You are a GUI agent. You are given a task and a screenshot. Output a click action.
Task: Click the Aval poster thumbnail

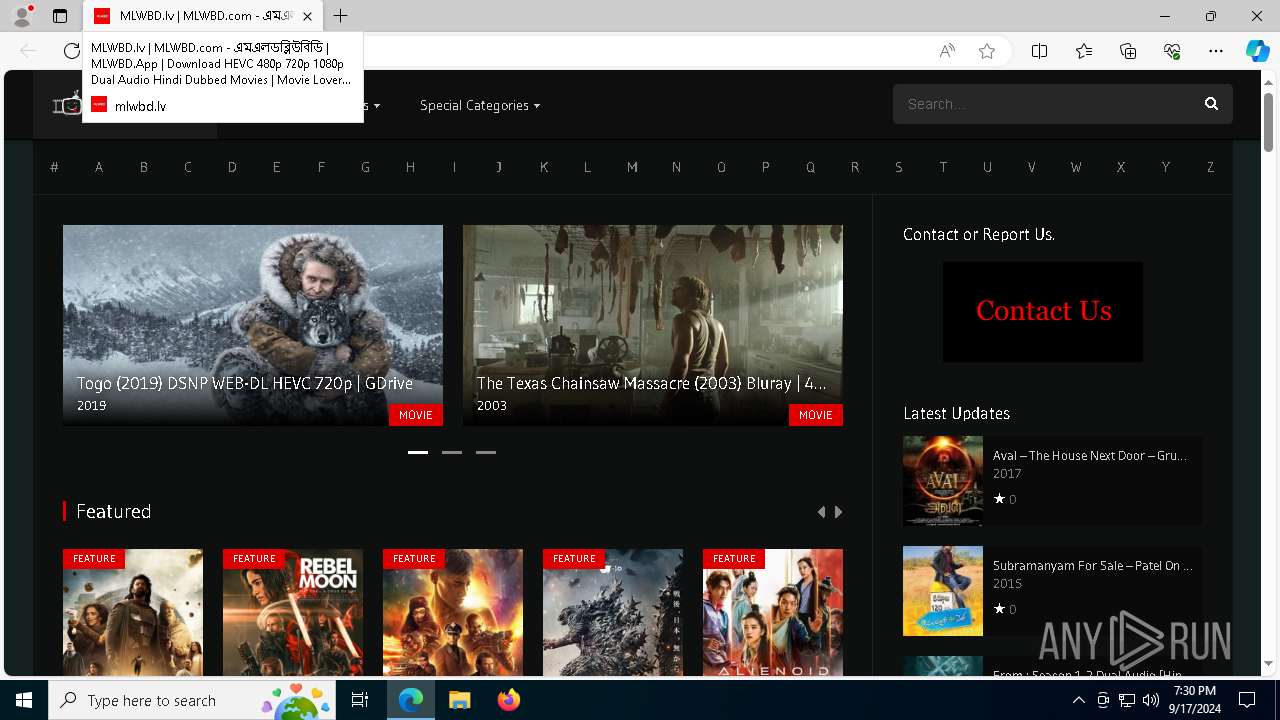[943, 481]
